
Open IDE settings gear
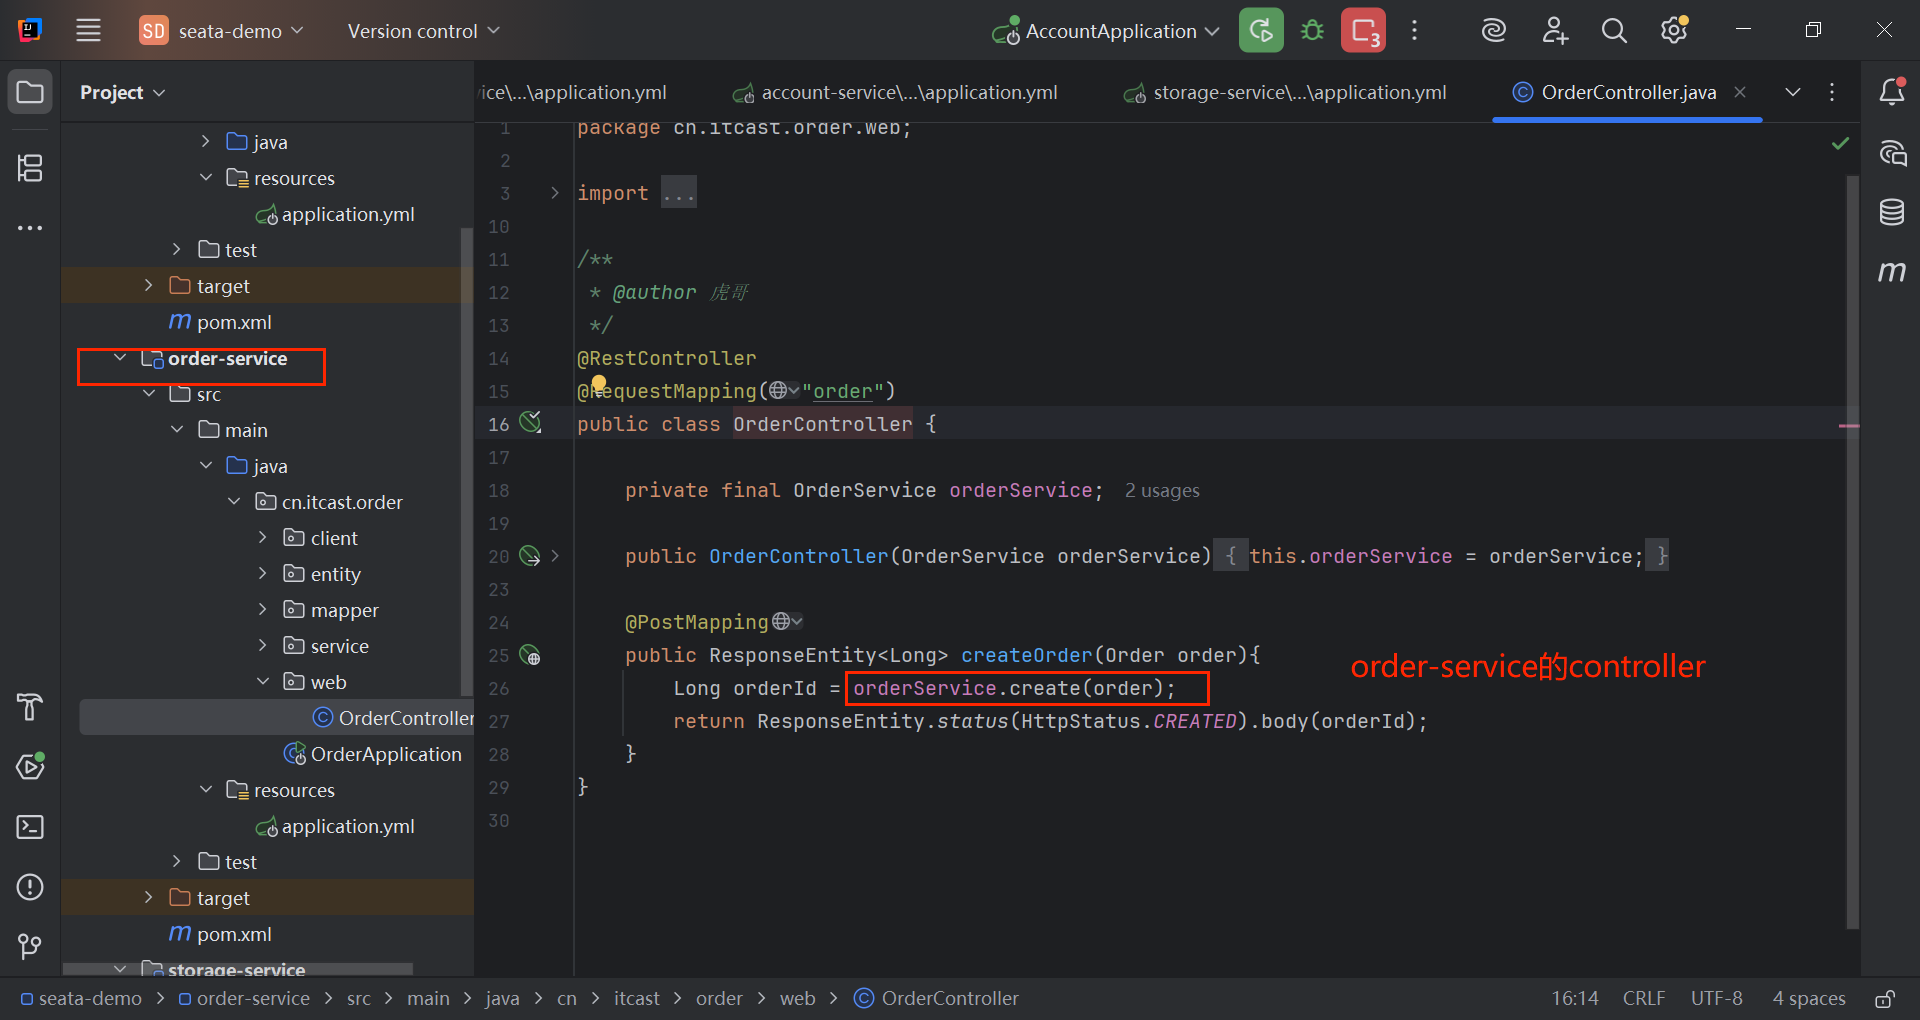1674,30
